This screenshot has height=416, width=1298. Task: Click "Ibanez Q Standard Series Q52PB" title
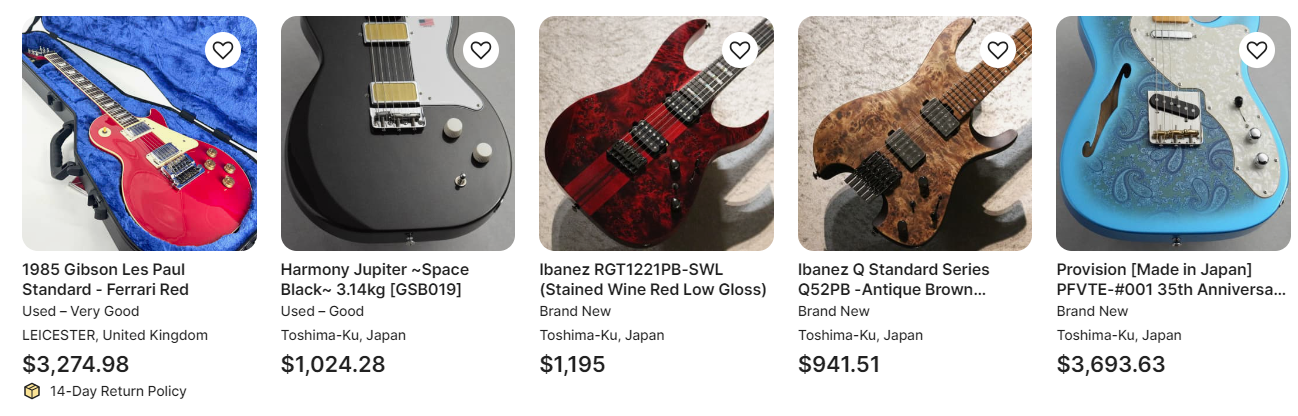(893, 279)
